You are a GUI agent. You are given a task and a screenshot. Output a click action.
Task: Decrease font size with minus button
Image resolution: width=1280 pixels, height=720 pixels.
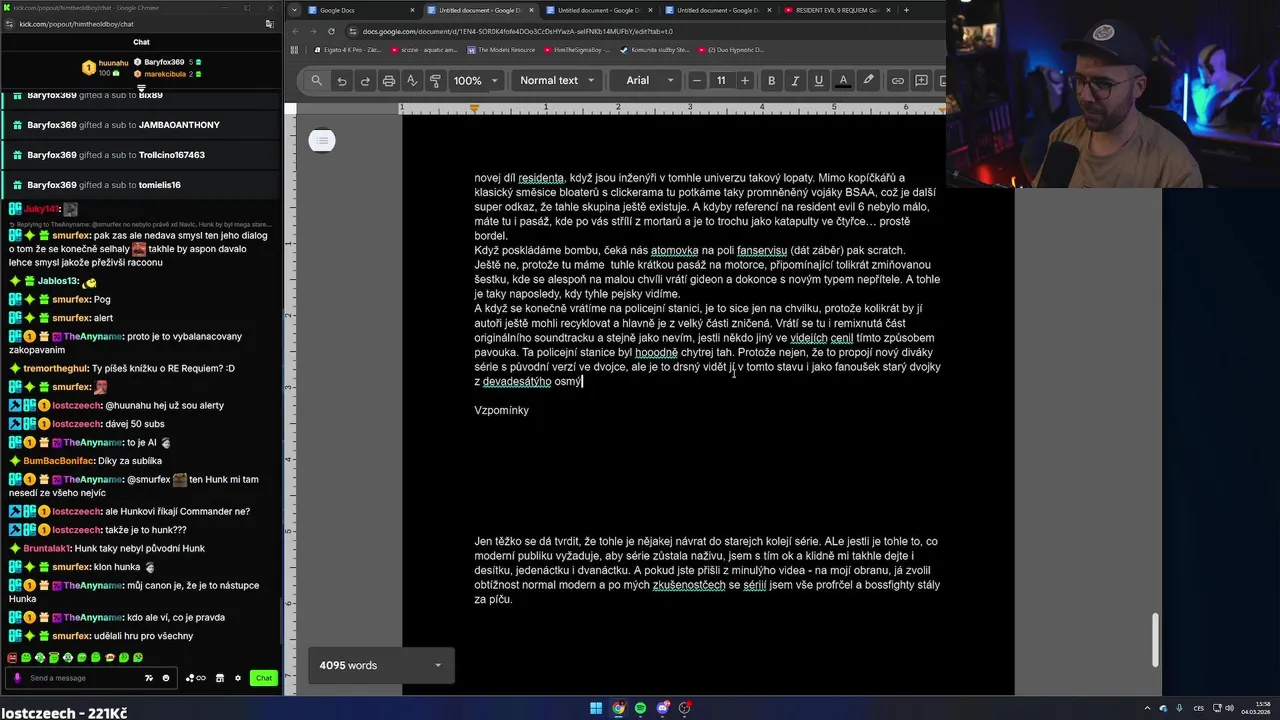pos(697,81)
